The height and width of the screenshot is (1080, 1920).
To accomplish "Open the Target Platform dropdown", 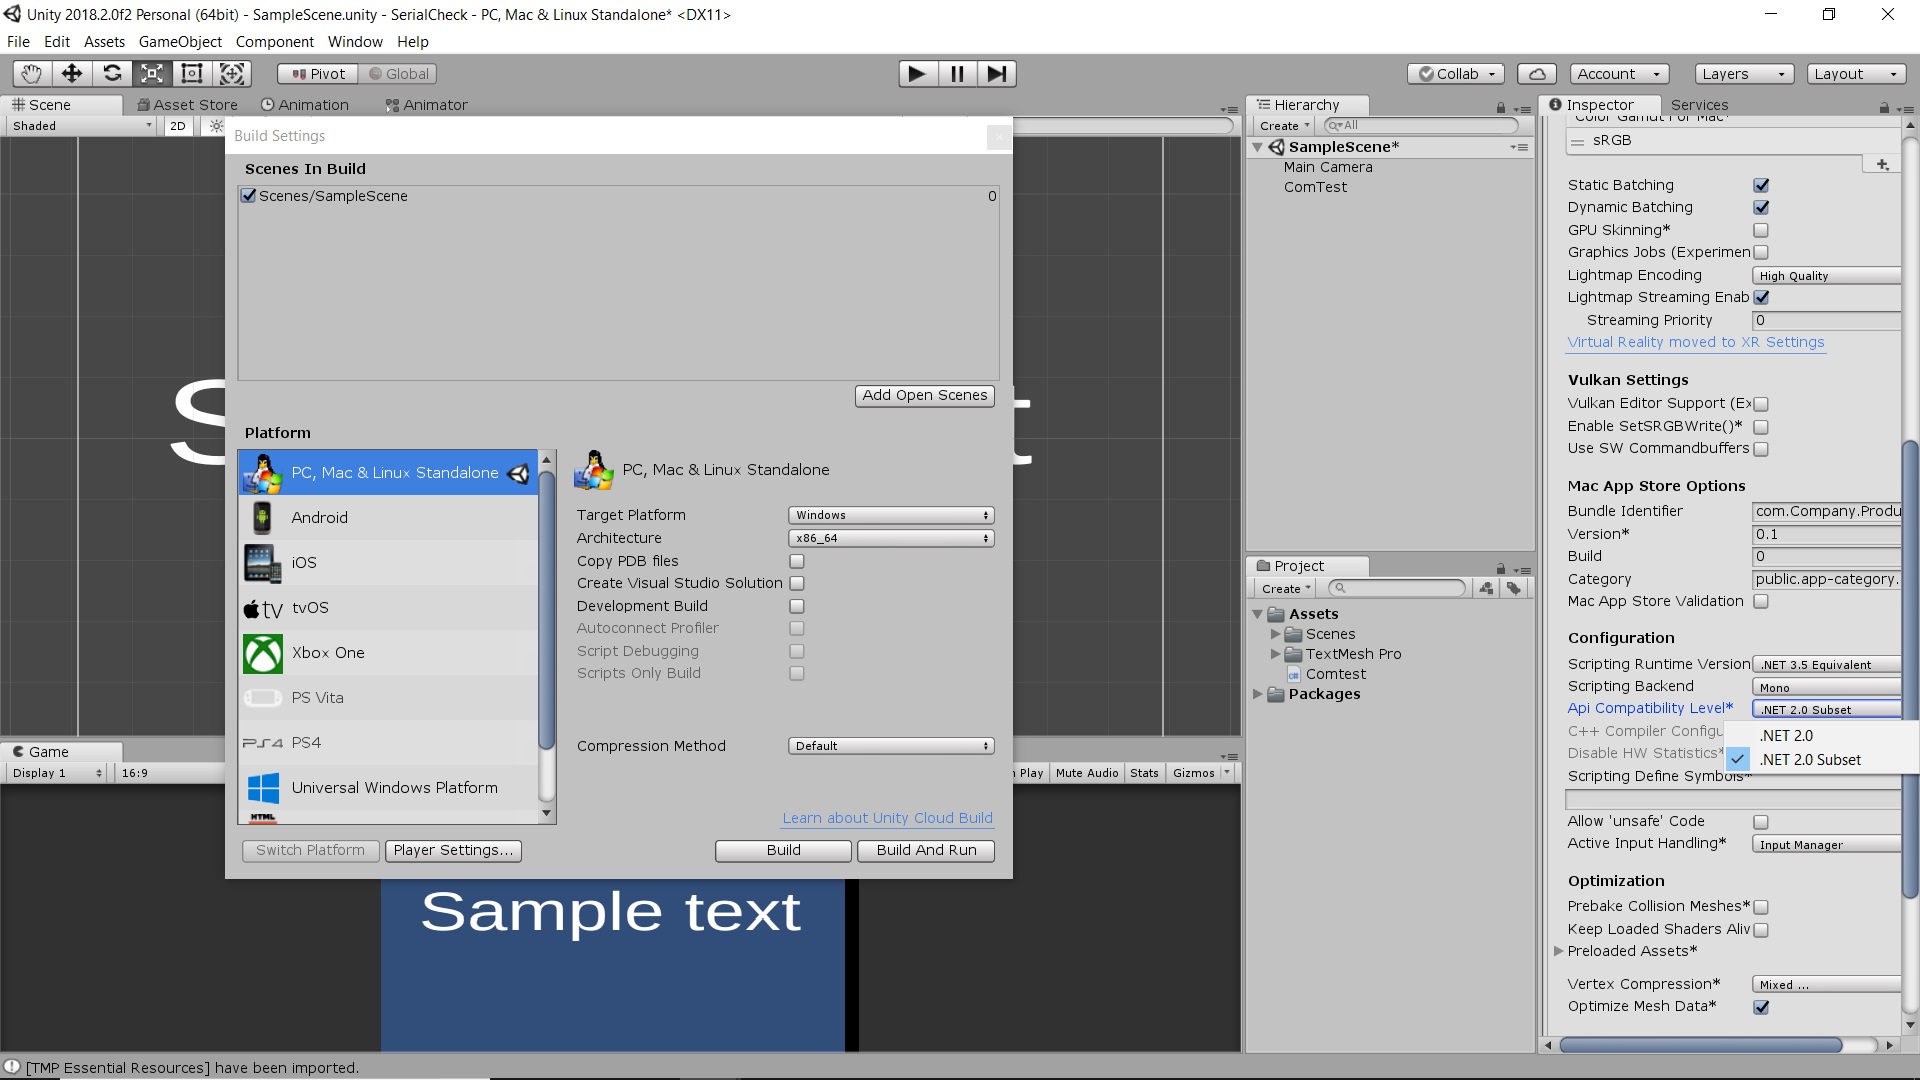I will click(890, 514).
